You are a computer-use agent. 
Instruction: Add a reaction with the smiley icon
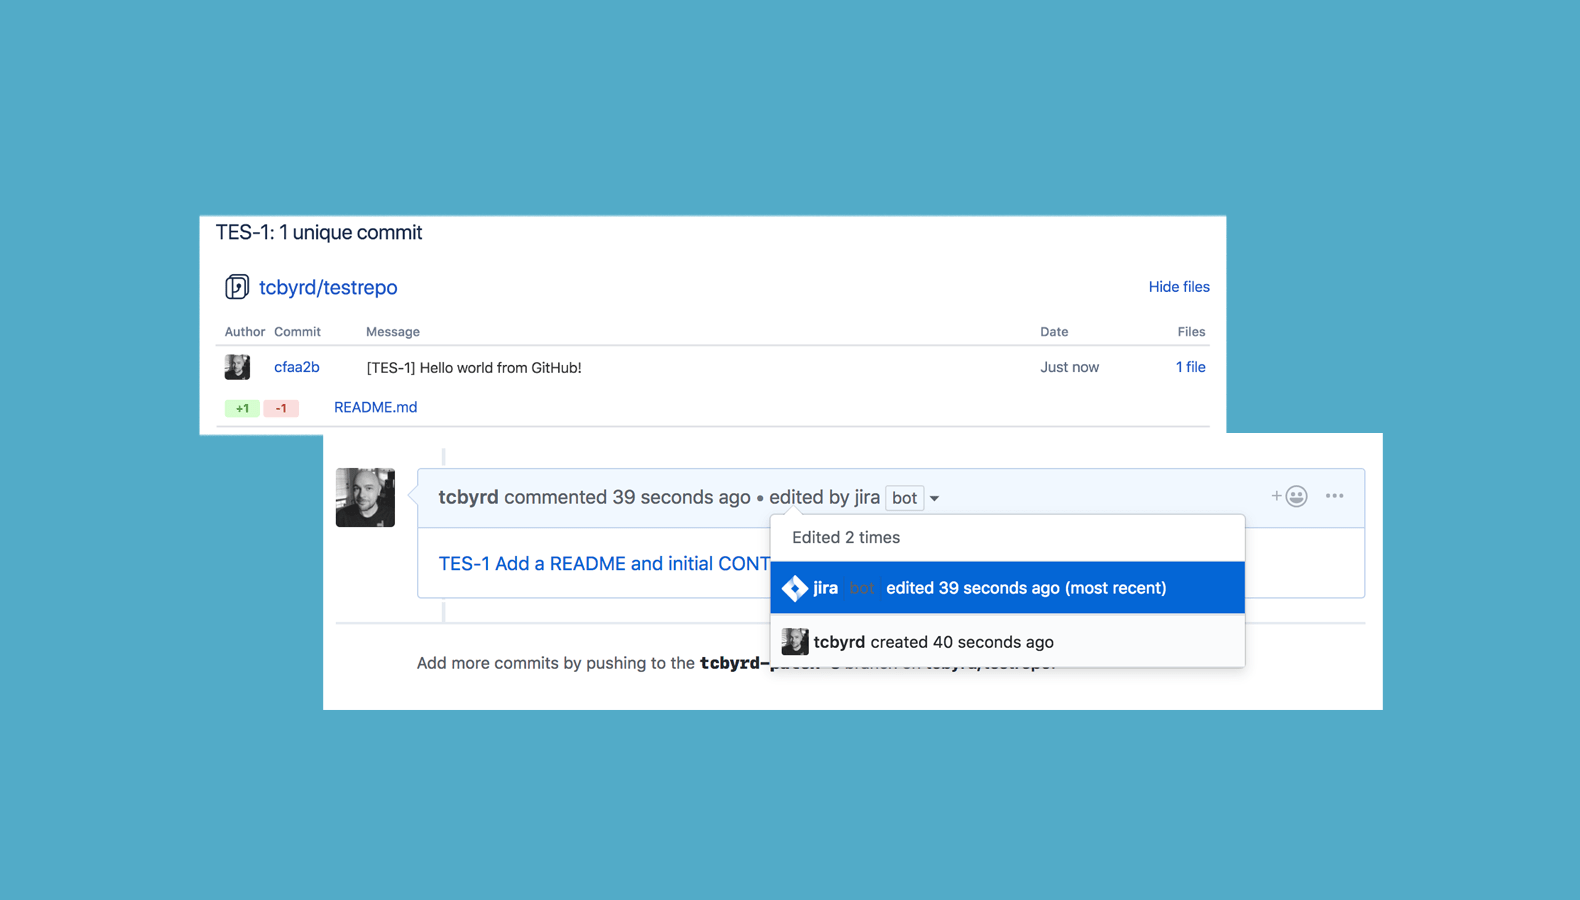click(1290, 496)
